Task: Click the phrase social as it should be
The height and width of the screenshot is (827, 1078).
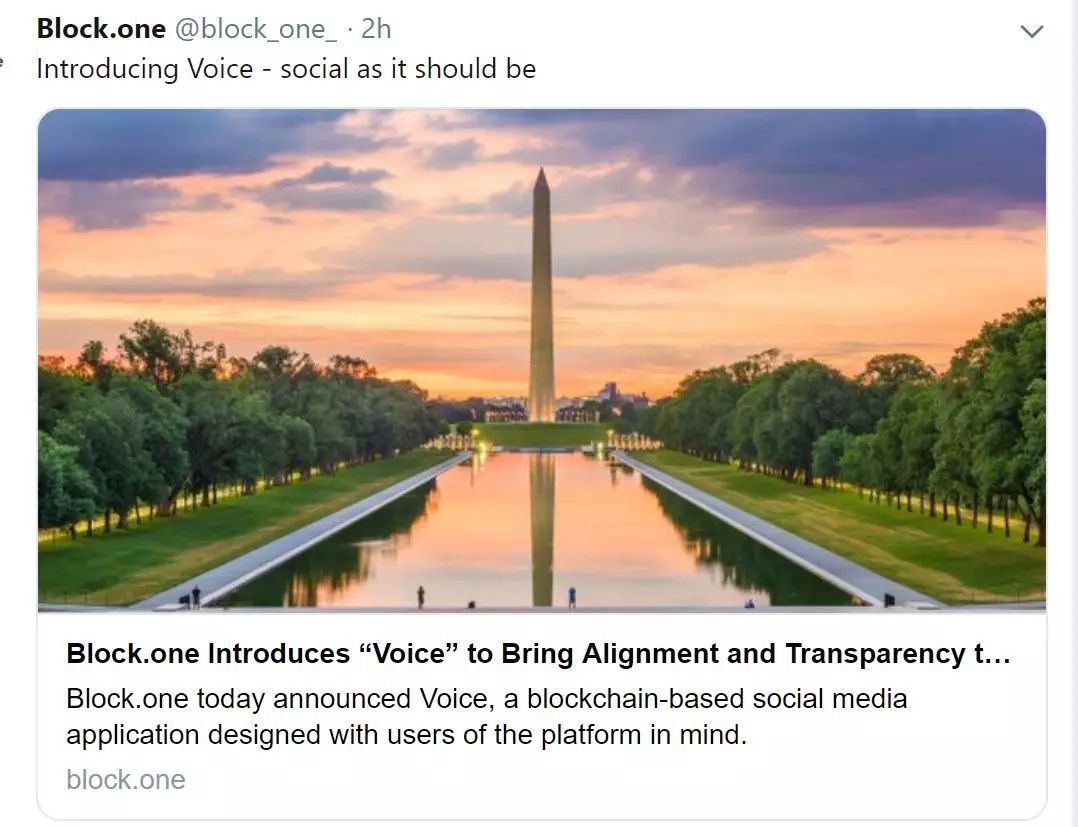Action: click(x=408, y=69)
